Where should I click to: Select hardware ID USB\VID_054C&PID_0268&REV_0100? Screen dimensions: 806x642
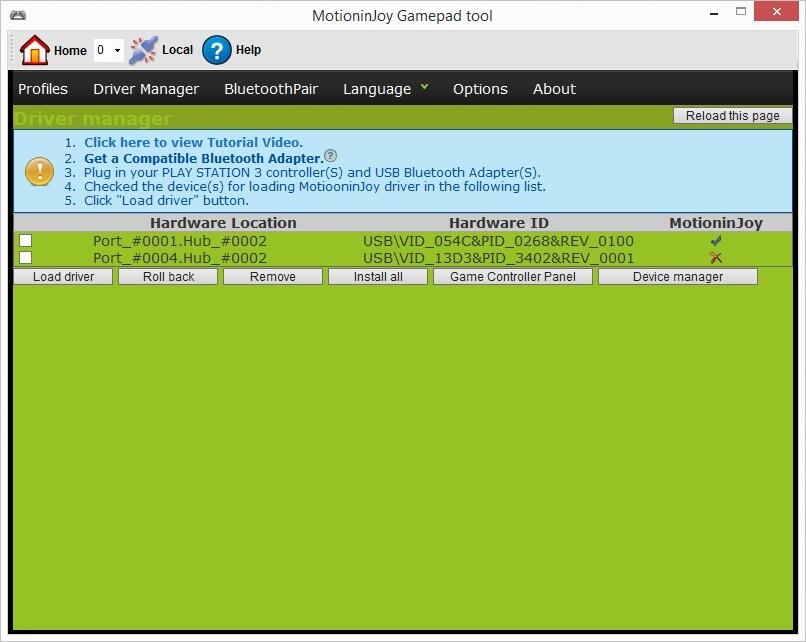point(498,241)
